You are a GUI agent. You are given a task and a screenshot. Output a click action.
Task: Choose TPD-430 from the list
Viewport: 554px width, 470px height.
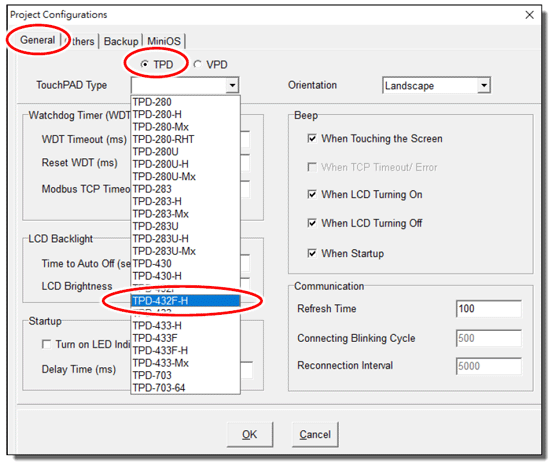point(185,264)
